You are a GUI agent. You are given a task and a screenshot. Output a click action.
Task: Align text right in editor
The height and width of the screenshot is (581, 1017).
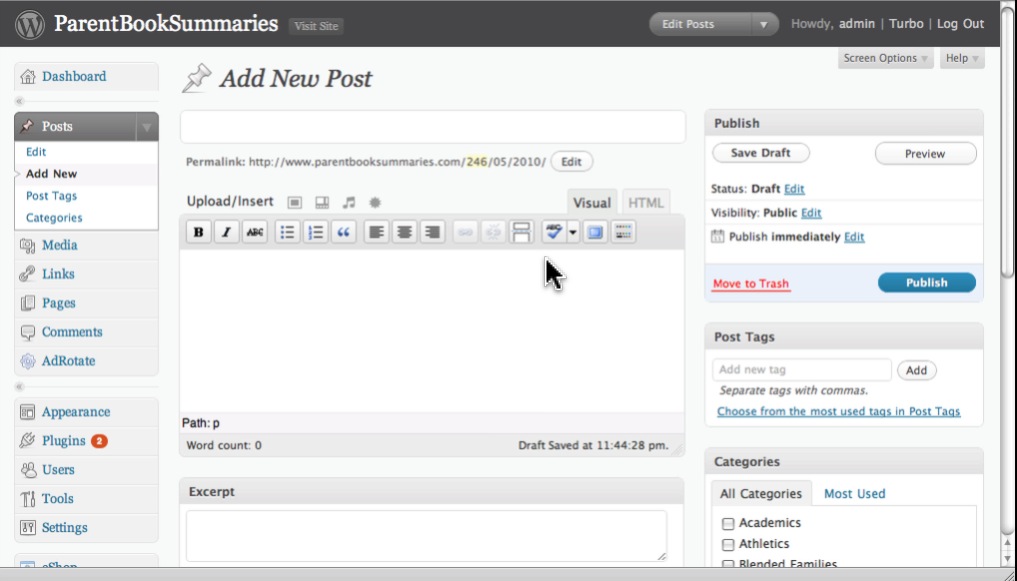point(433,232)
